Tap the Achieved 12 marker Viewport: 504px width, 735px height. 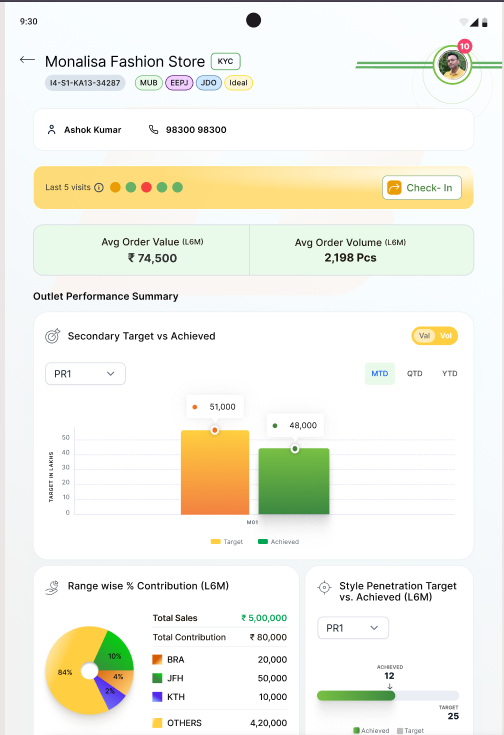pyautogui.click(x=390, y=676)
